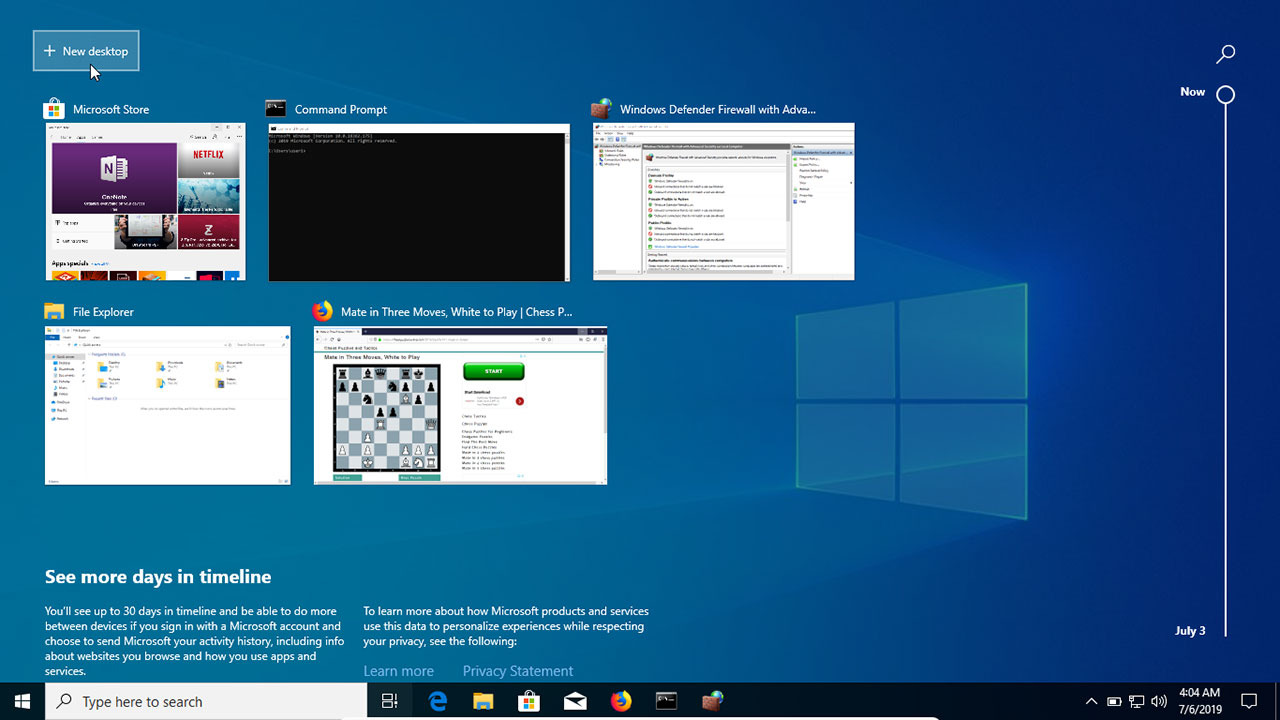The image size is (1280, 720).
Task: Click the "Learn more" link
Action: 398,670
